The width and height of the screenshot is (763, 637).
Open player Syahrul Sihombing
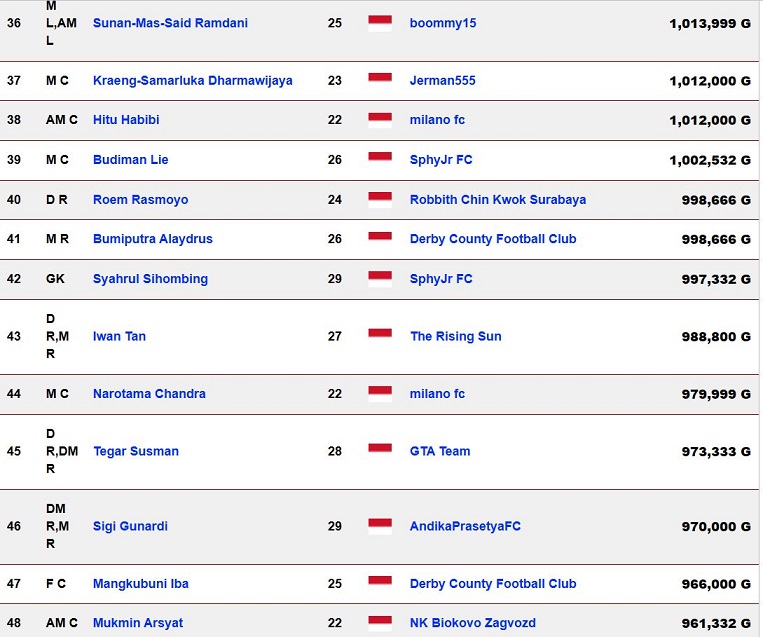(x=150, y=279)
